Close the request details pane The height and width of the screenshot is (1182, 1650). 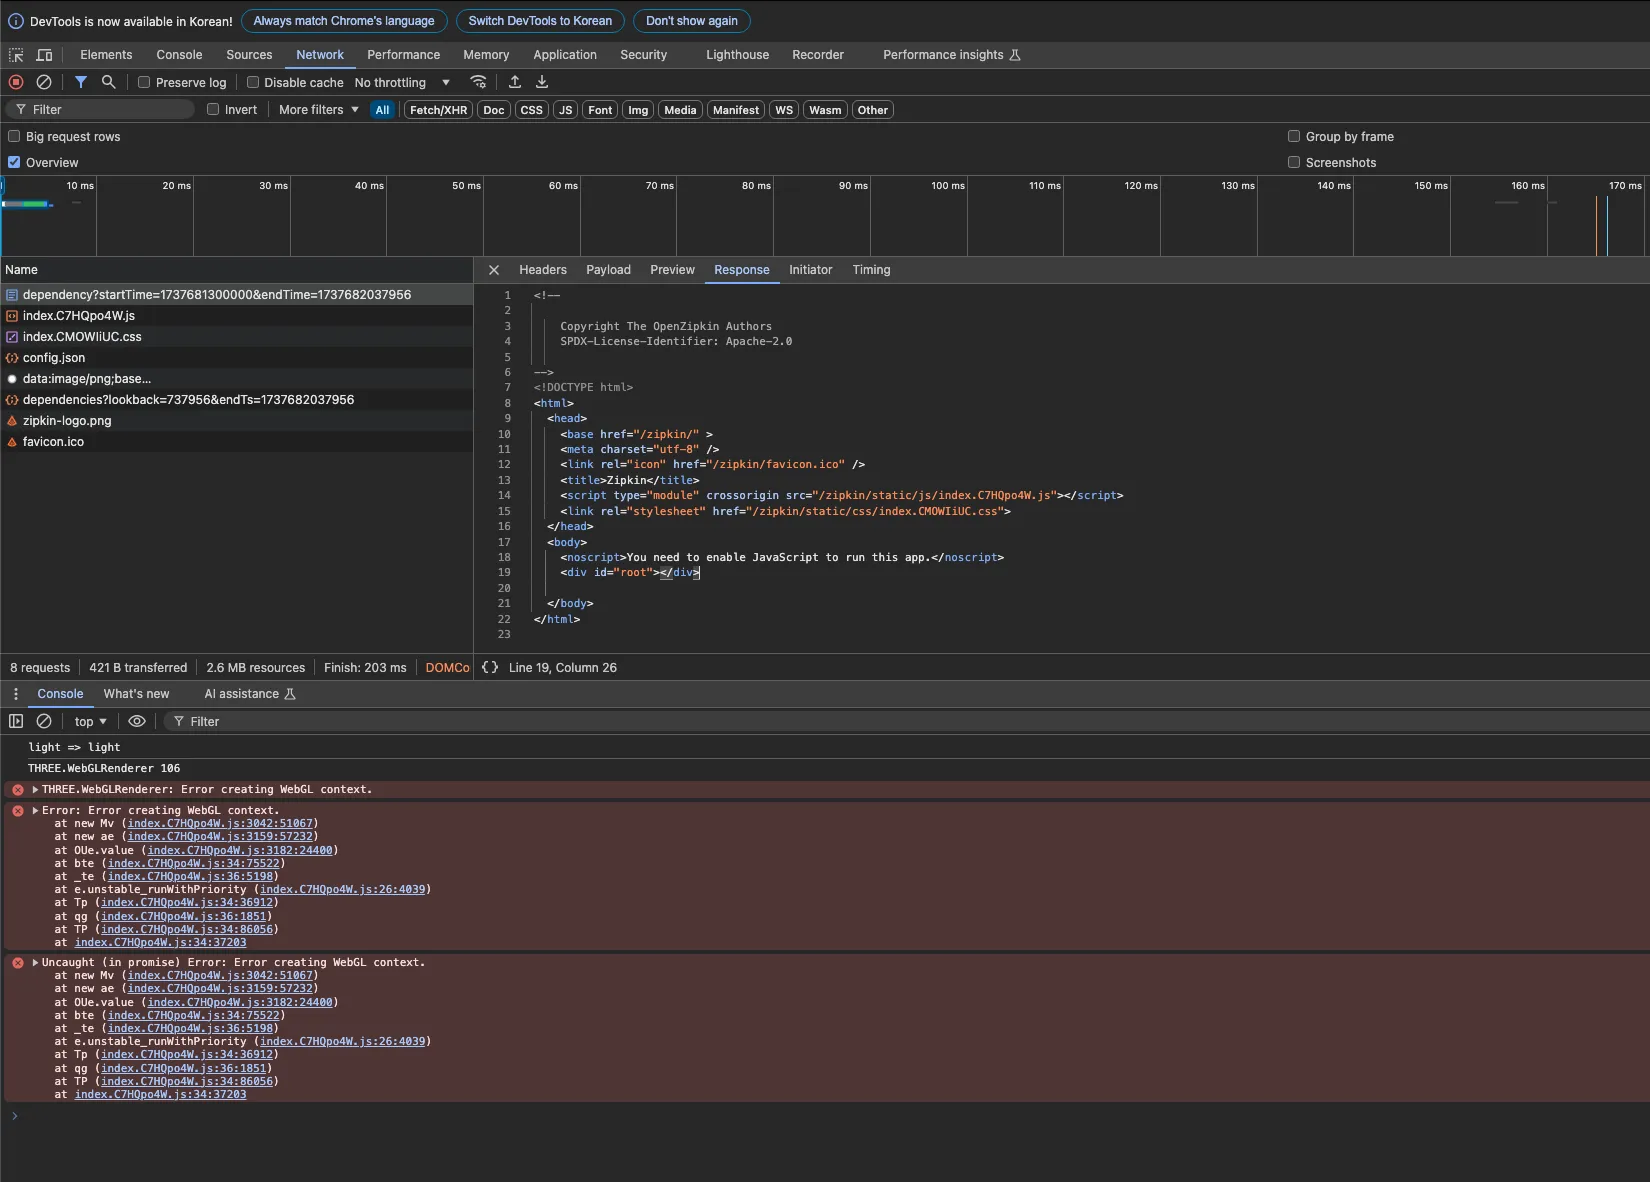coord(494,270)
